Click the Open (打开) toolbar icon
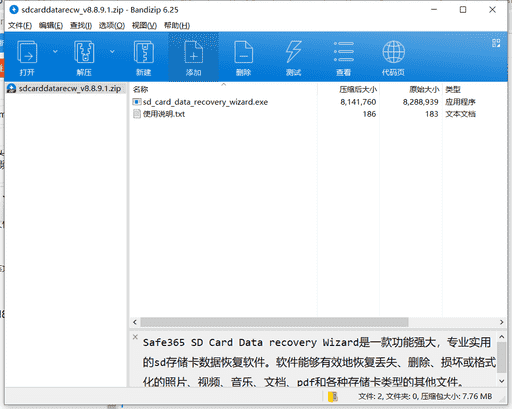This screenshot has width=512, height=409. point(27,52)
